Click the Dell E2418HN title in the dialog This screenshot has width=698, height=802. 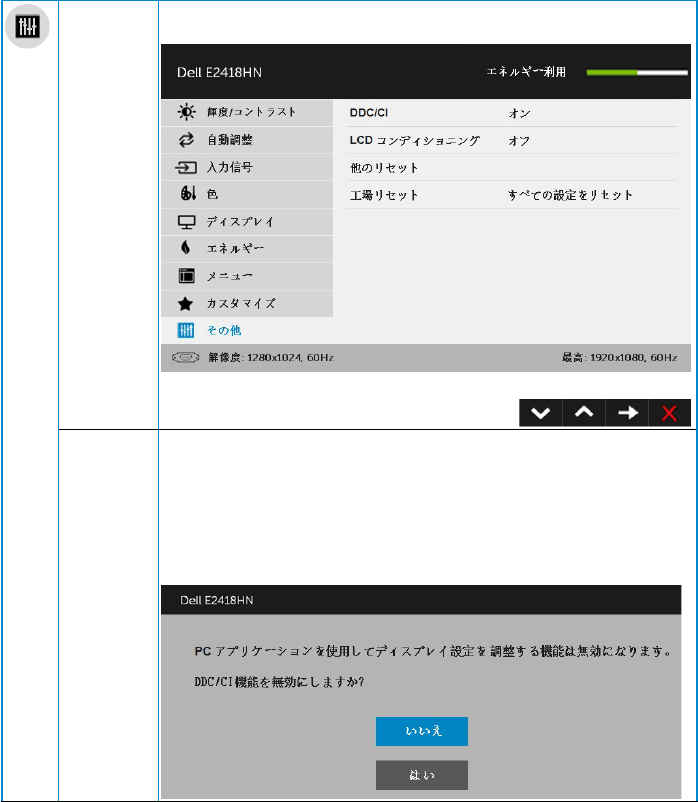(216, 600)
